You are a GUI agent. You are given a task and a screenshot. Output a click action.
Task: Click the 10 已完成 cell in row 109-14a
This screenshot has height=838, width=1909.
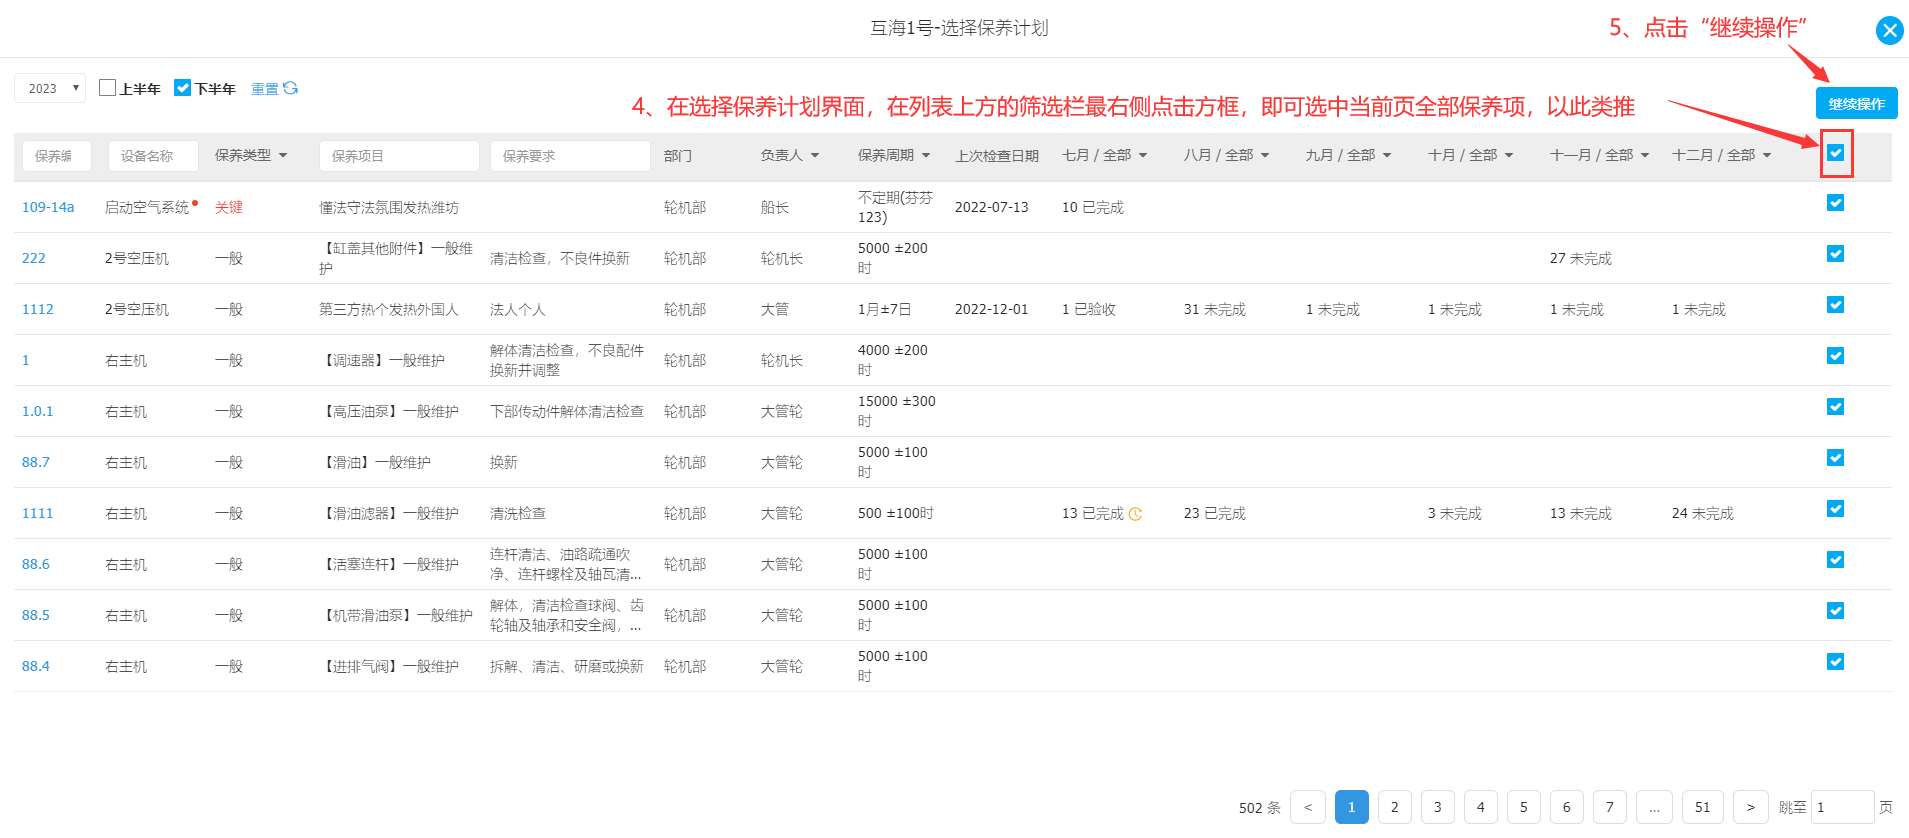coord(1092,207)
